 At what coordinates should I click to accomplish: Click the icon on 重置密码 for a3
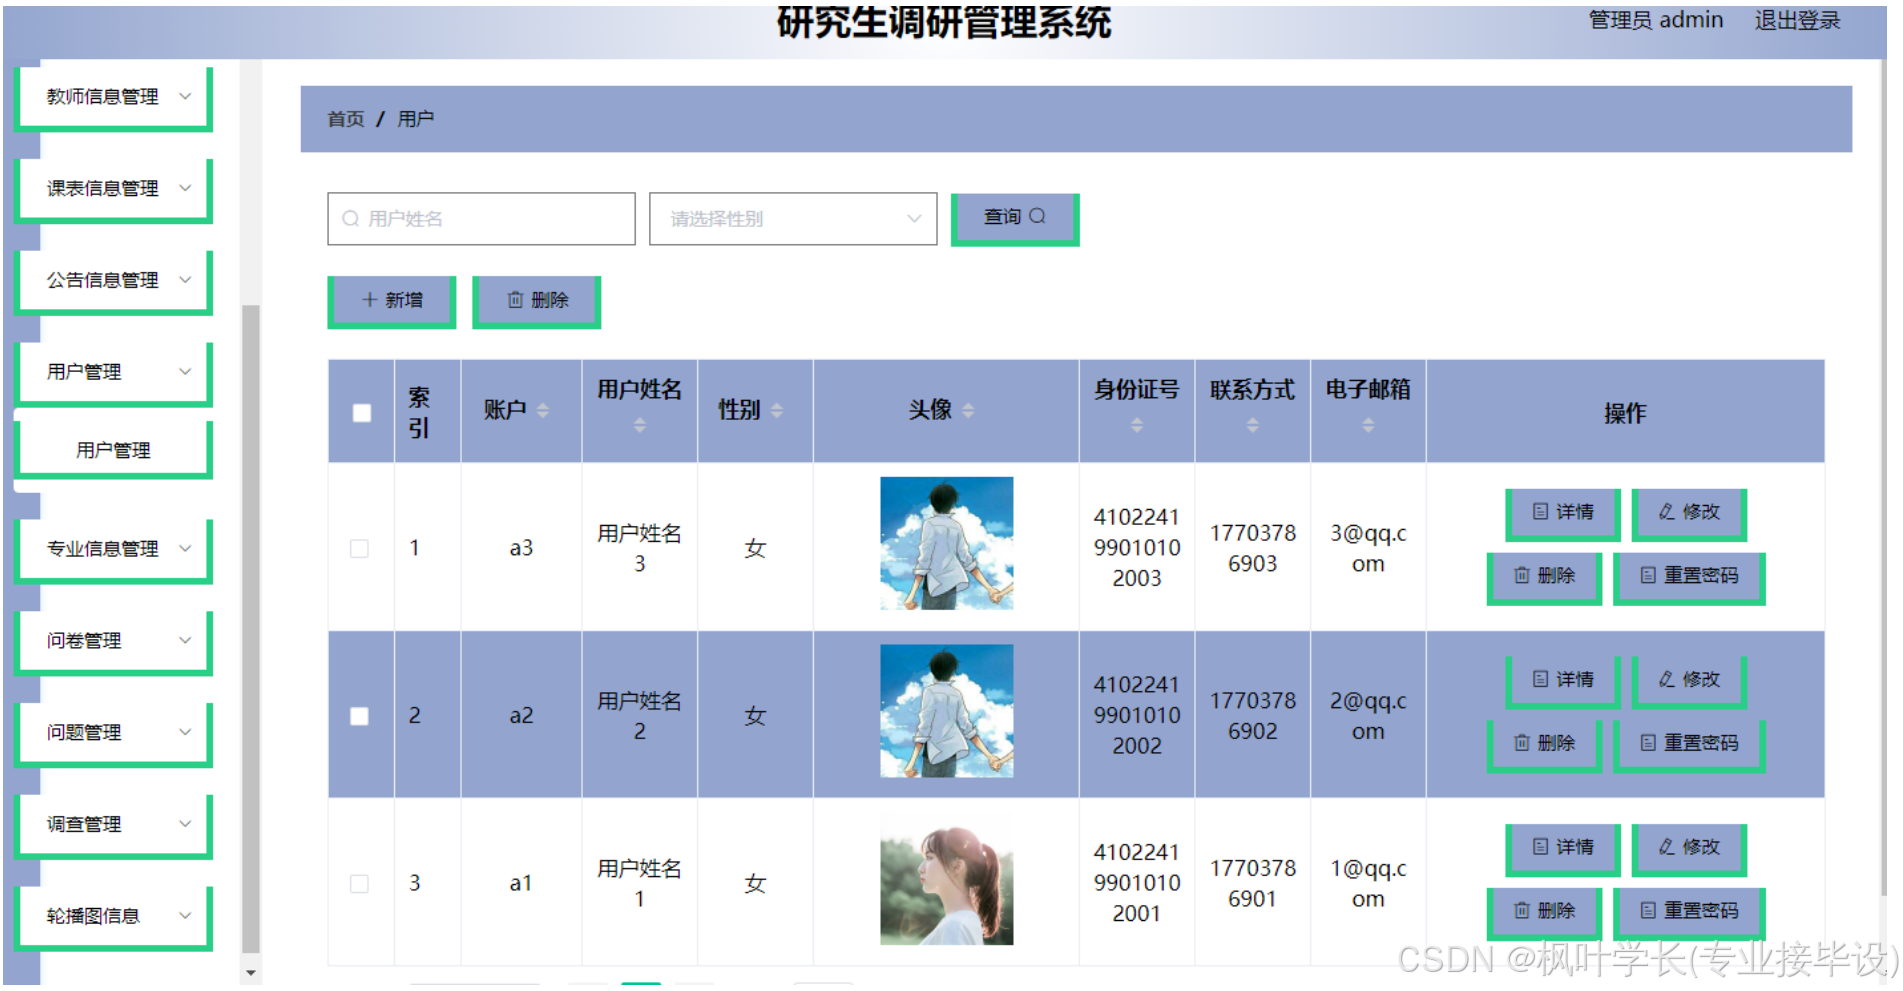coord(1648,576)
